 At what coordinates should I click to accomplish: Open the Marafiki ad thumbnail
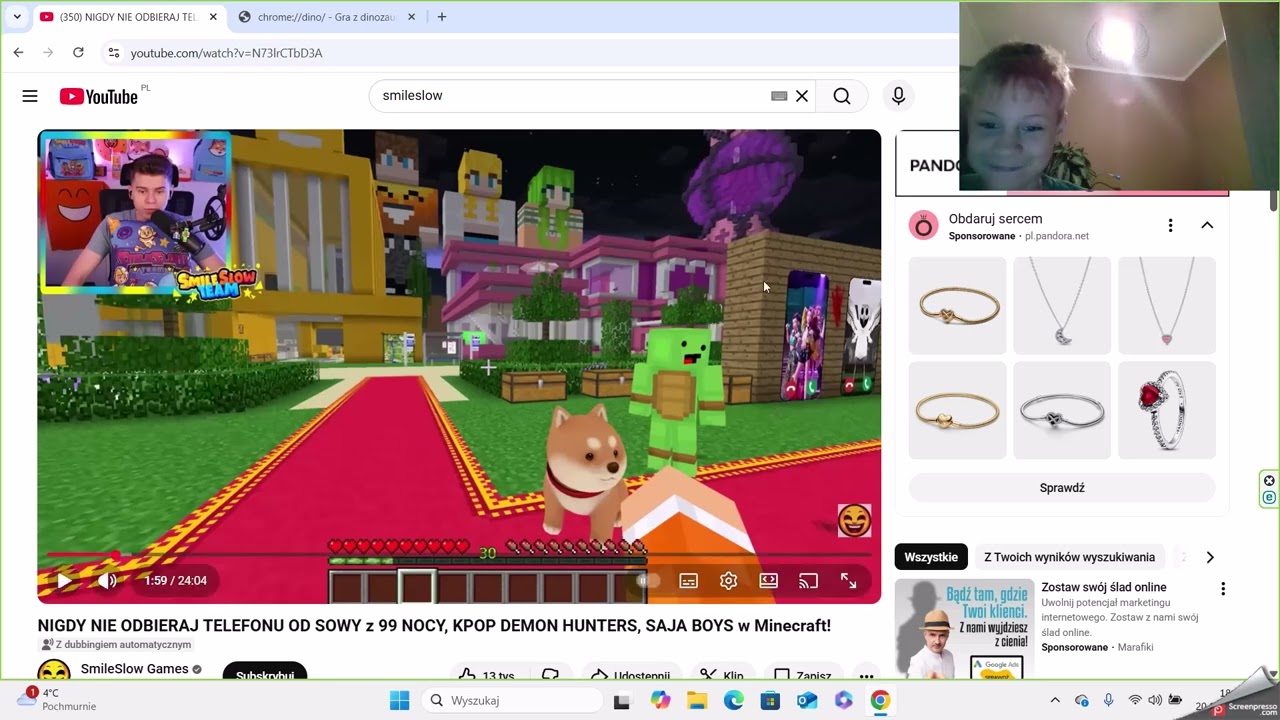964,629
